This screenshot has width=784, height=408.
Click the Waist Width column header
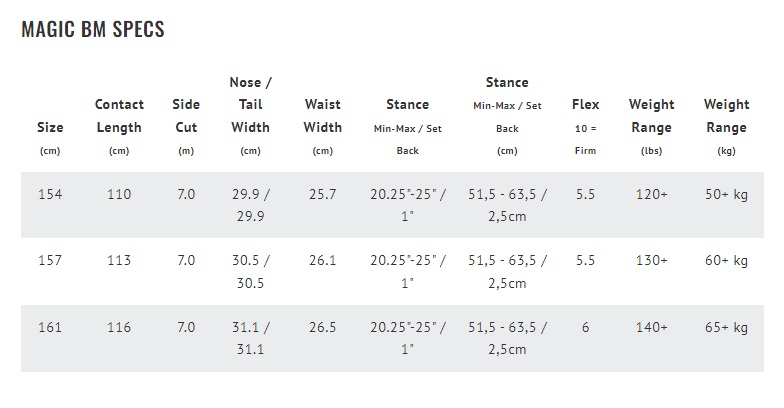pyautogui.click(x=322, y=127)
